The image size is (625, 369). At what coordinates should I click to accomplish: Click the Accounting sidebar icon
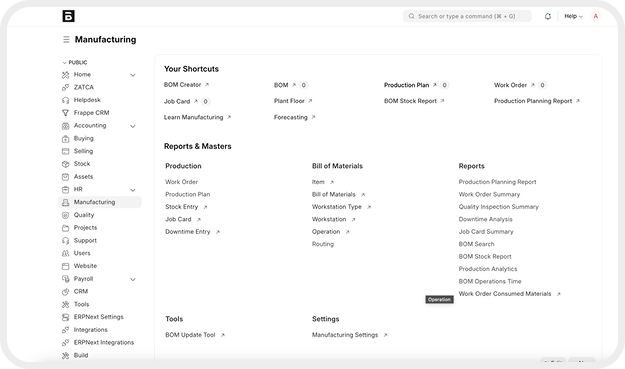(x=65, y=126)
